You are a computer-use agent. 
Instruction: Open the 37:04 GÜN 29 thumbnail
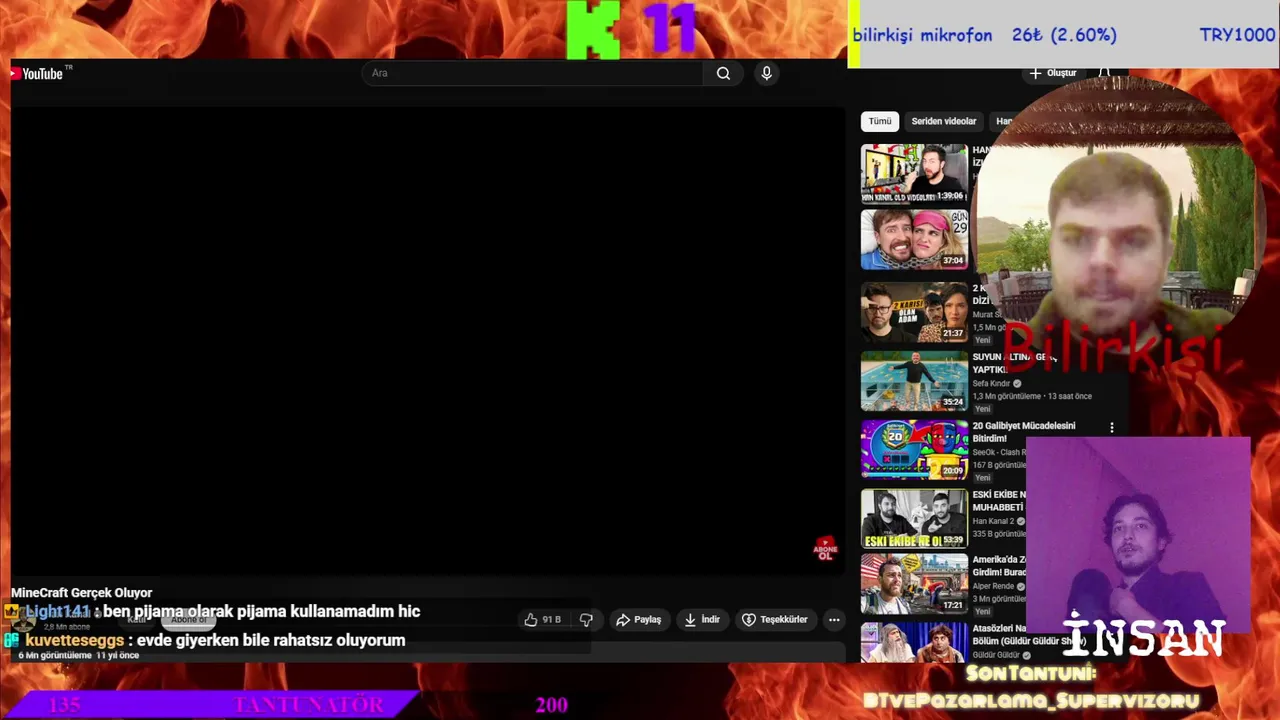click(x=914, y=240)
